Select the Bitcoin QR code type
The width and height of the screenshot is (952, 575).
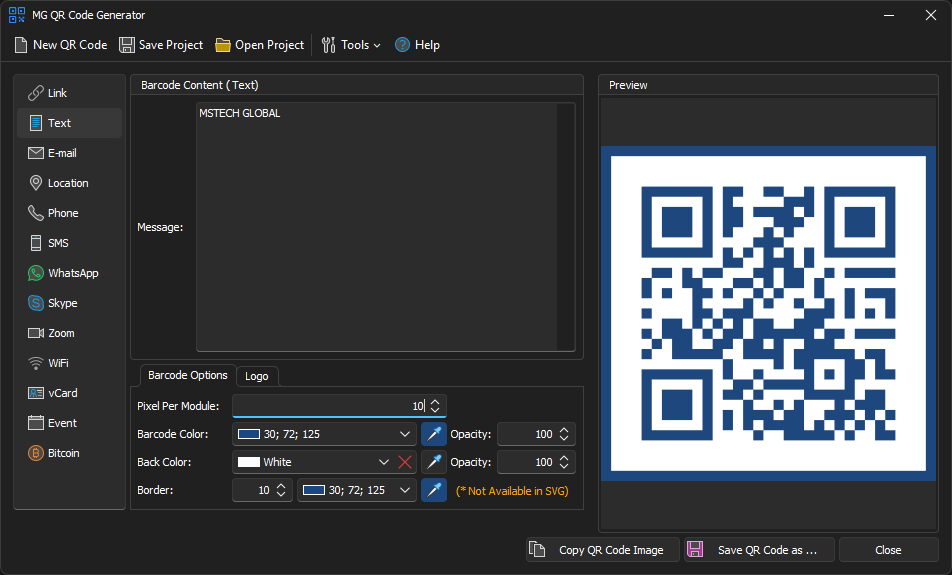pyautogui.click(x=69, y=453)
